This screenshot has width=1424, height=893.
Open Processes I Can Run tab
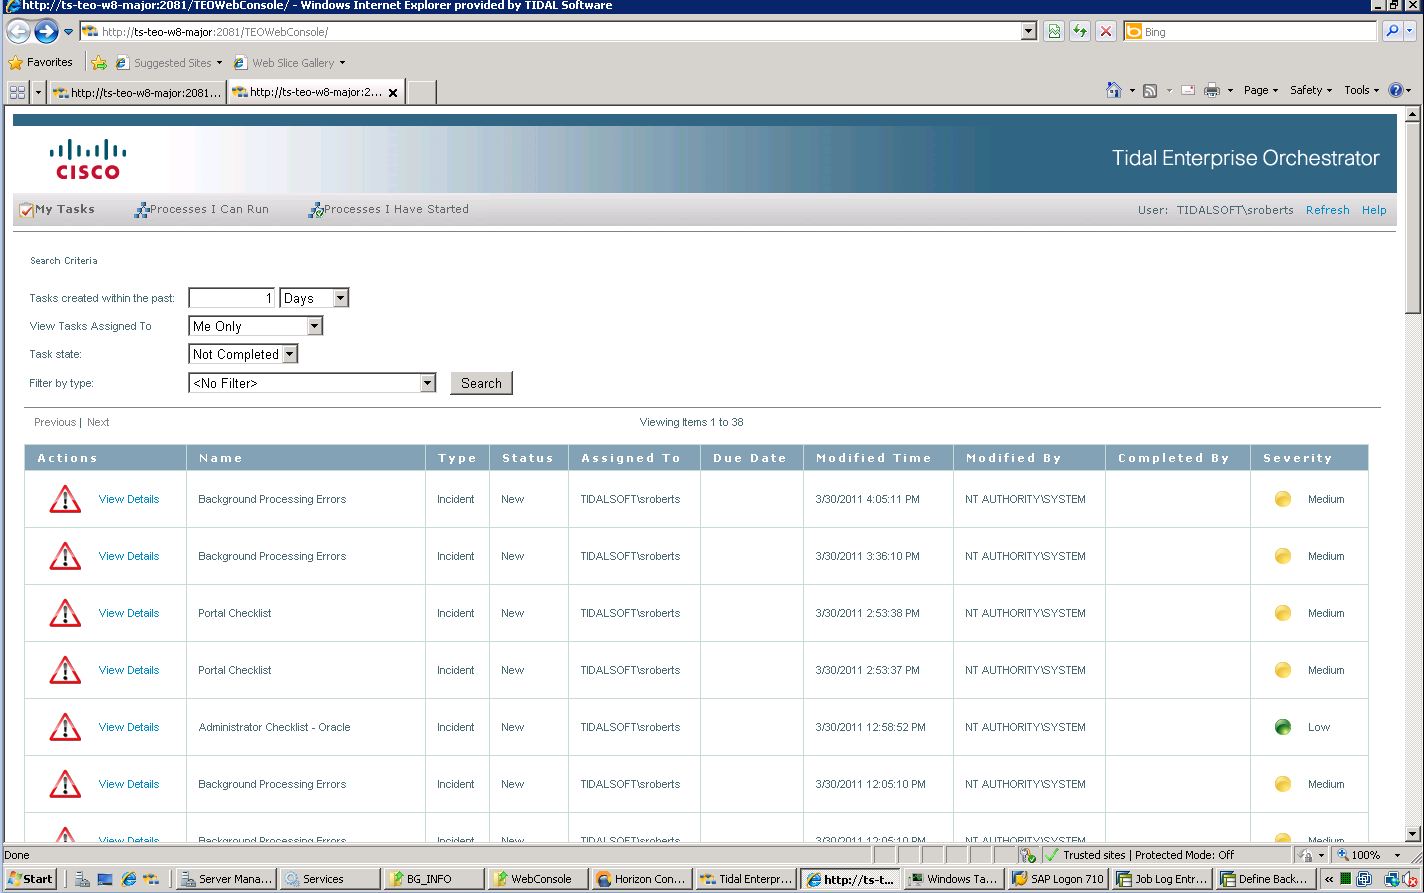(x=201, y=209)
